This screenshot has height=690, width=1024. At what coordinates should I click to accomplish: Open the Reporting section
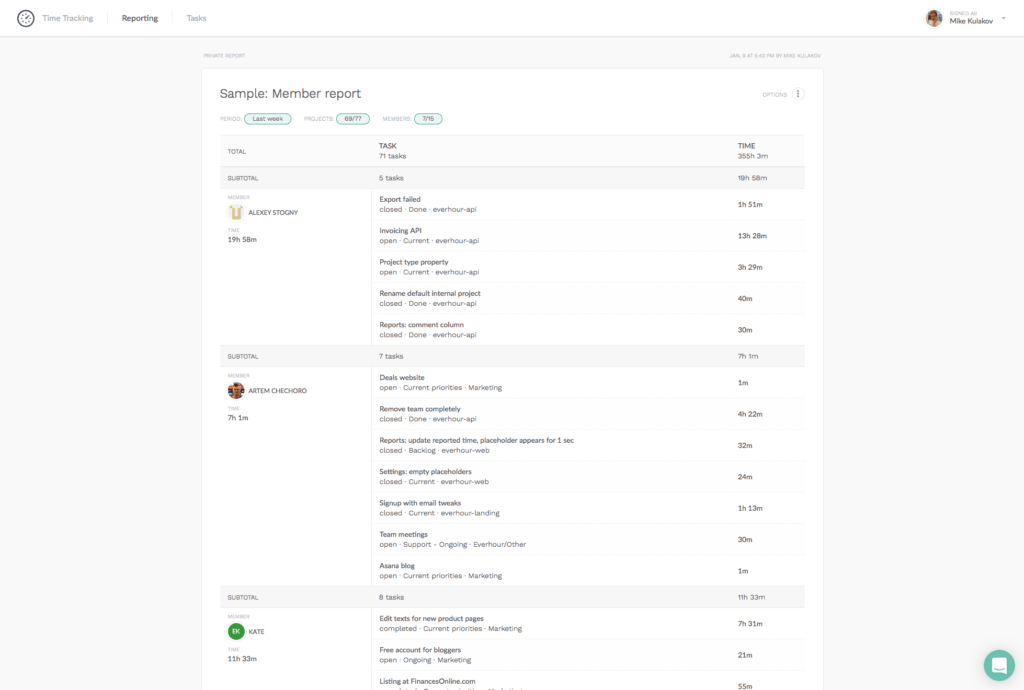[x=139, y=17]
